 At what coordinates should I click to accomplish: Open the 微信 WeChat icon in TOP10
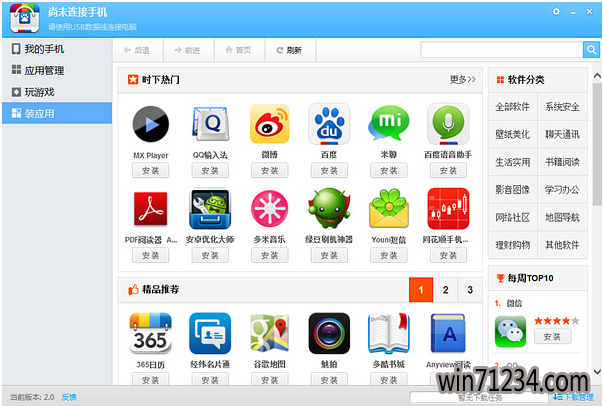510,331
